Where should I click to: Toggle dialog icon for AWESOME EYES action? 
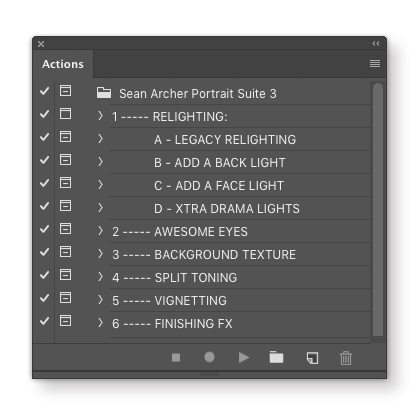tap(65, 229)
